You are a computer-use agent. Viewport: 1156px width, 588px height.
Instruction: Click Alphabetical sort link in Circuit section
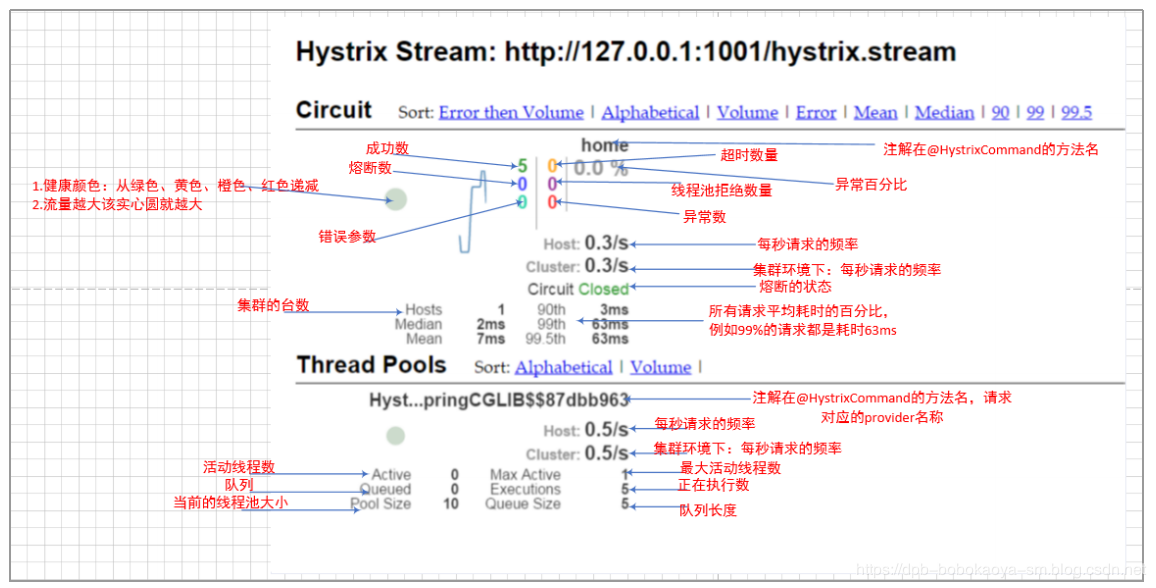pos(650,112)
